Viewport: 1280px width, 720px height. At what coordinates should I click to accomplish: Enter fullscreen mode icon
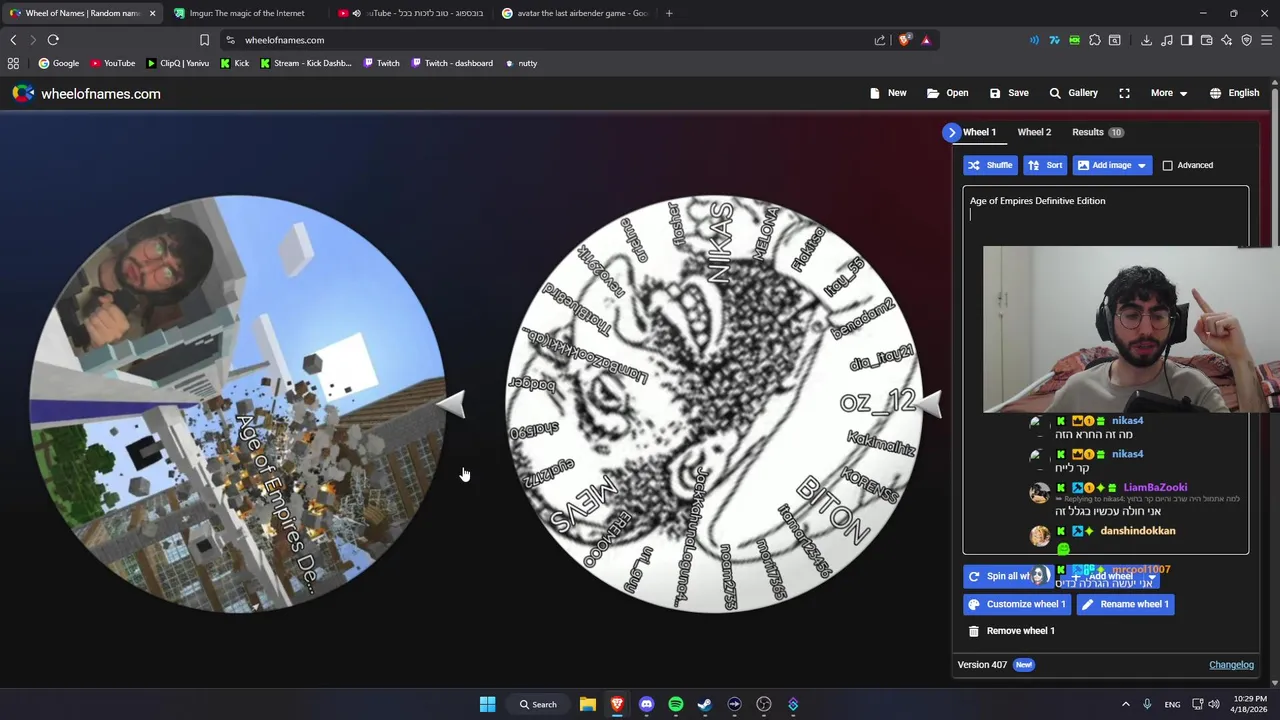coord(1124,93)
